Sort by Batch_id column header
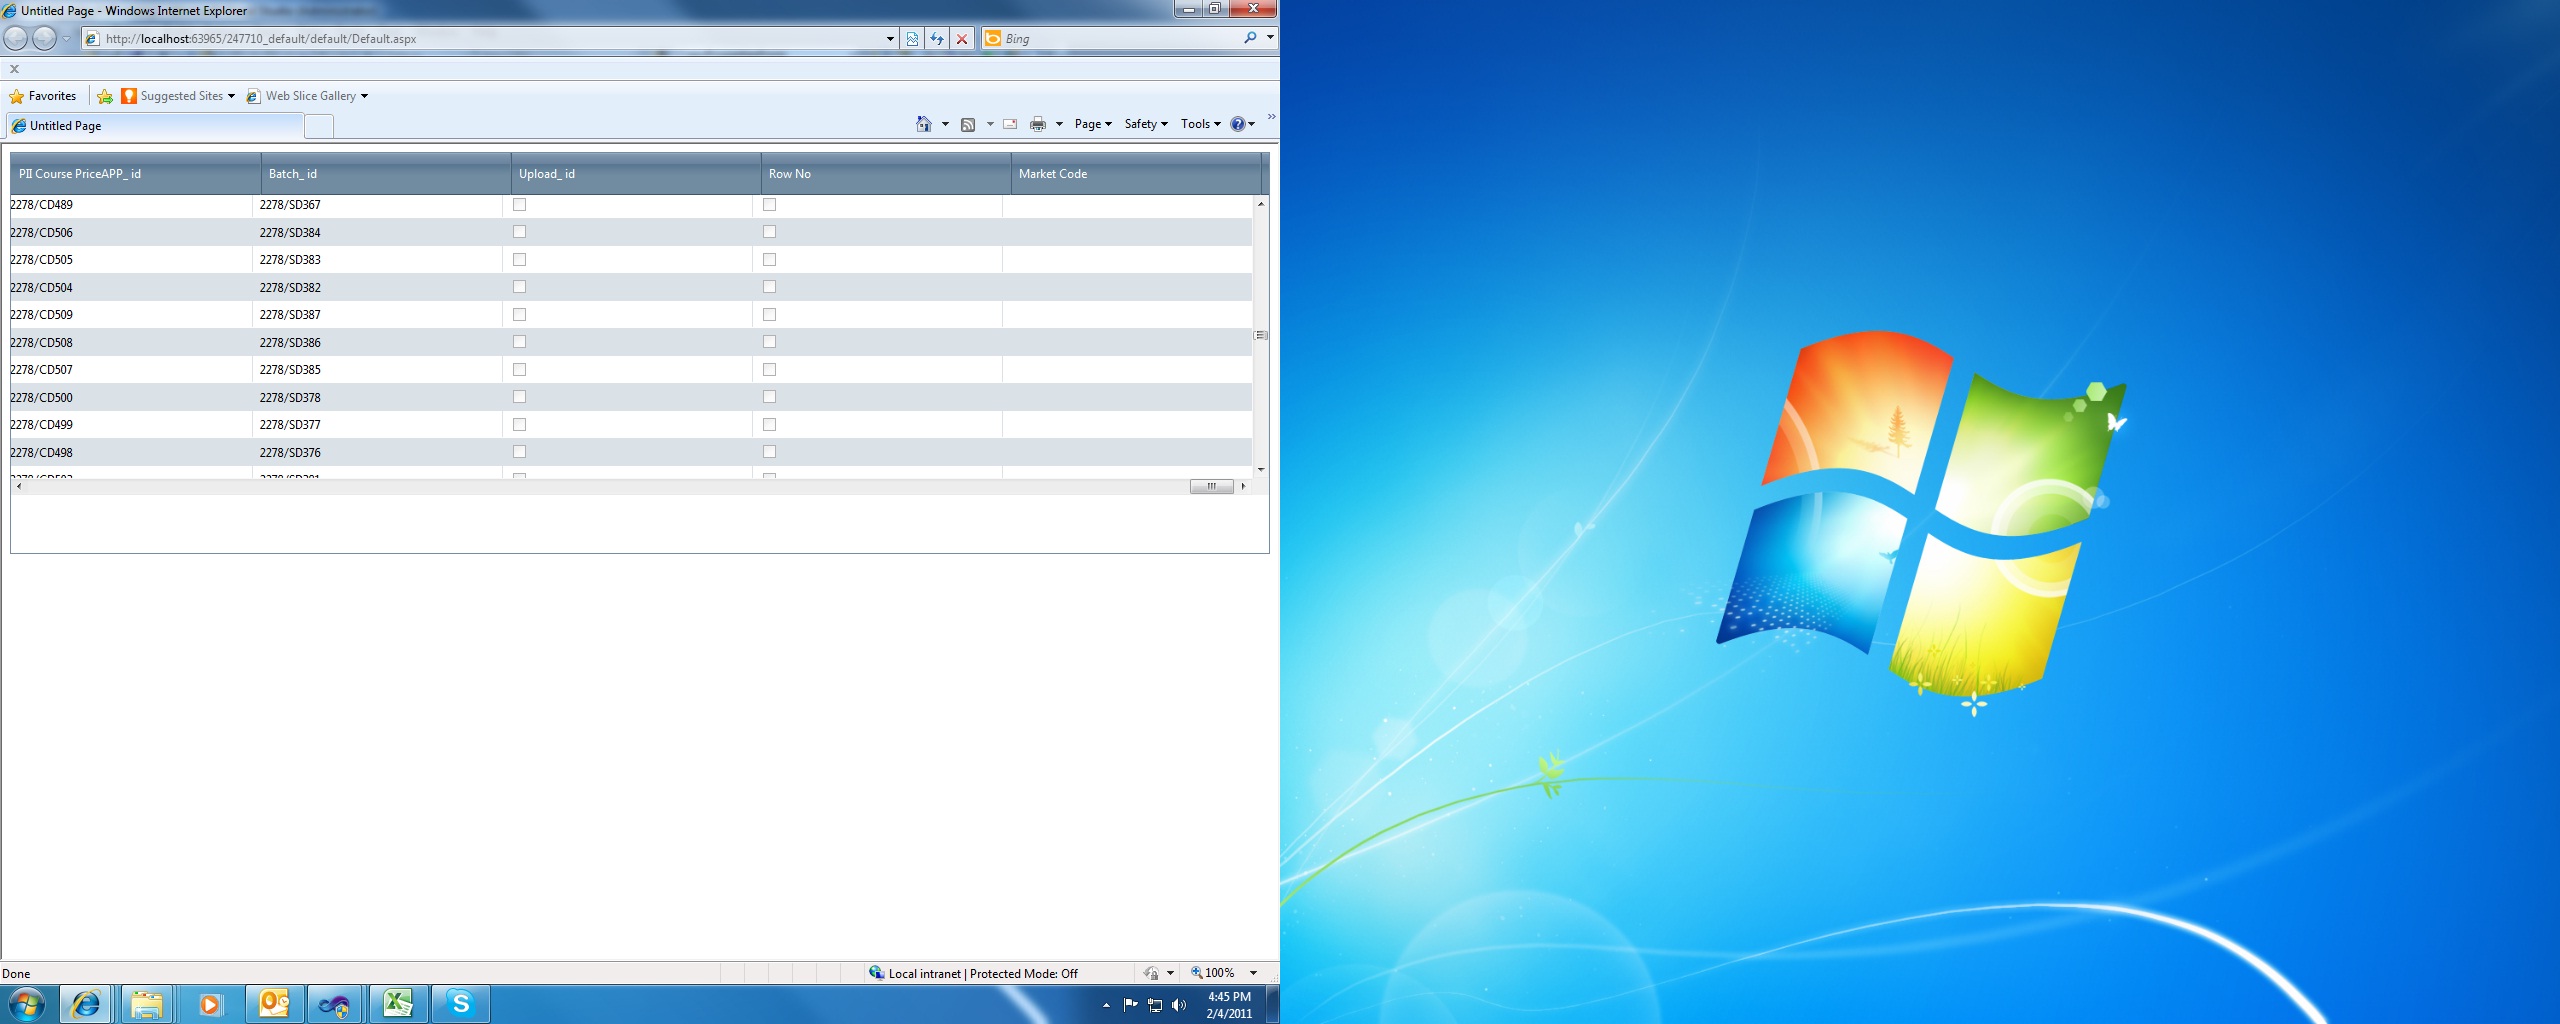 tap(386, 174)
